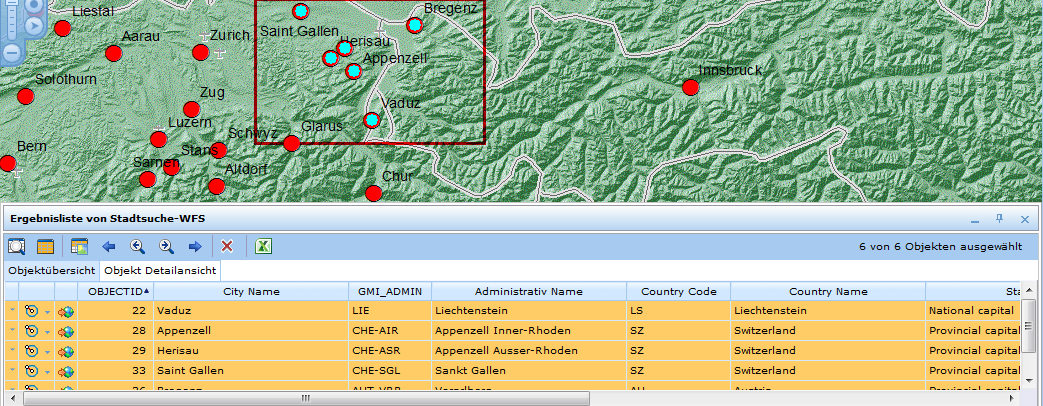The width and height of the screenshot is (1043, 406).
Task: Click the map icon in Vaduz row
Action: 66,311
